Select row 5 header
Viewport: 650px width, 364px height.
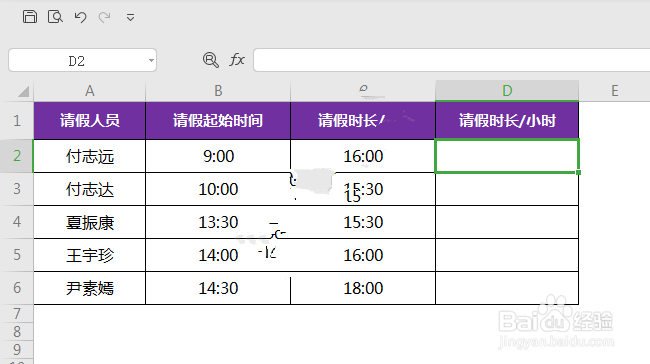[17, 255]
